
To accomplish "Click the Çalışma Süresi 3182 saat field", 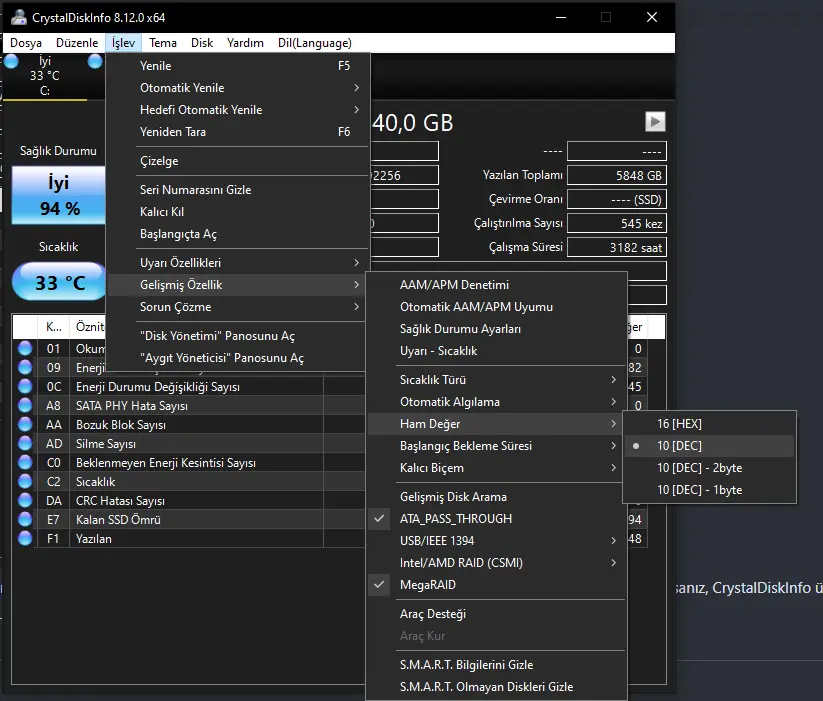I will tap(617, 247).
